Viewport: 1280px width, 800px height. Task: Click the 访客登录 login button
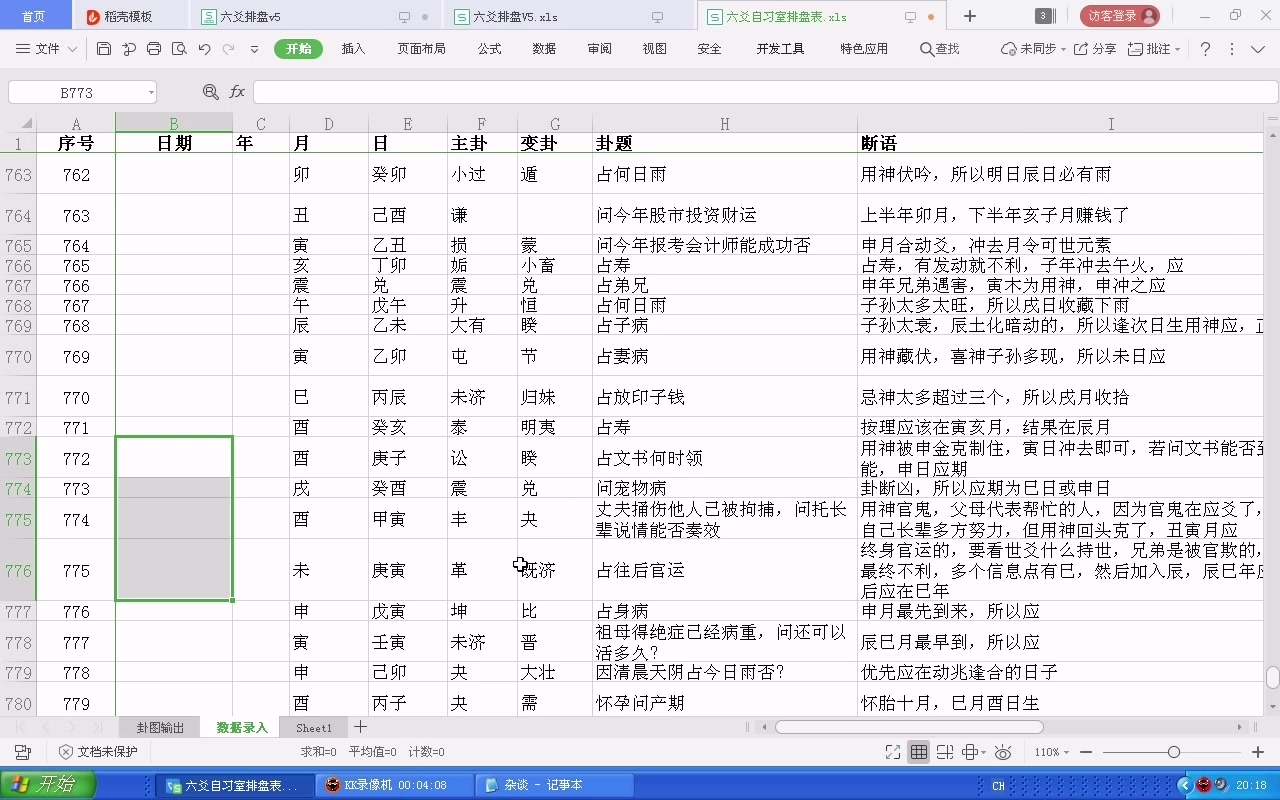coord(1120,16)
